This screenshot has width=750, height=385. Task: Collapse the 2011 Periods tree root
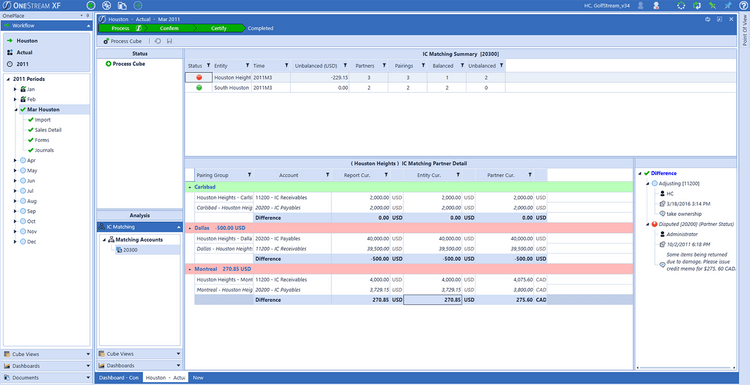[x=8, y=79]
